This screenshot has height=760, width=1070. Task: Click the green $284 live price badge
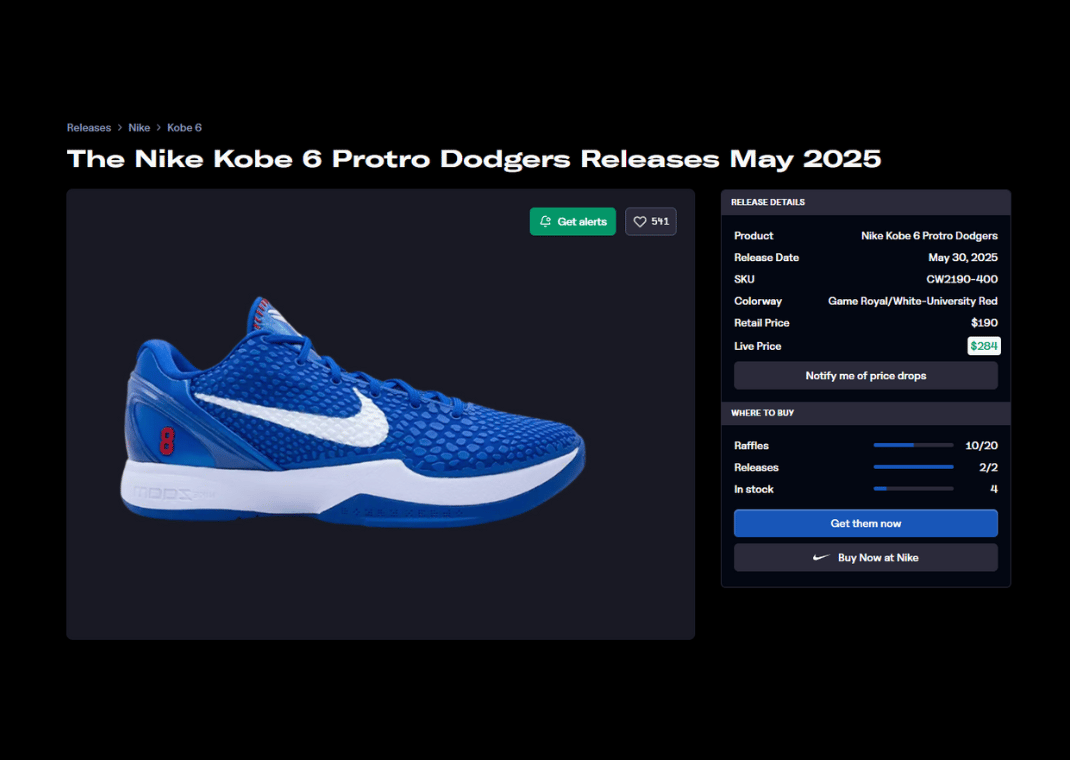983,346
